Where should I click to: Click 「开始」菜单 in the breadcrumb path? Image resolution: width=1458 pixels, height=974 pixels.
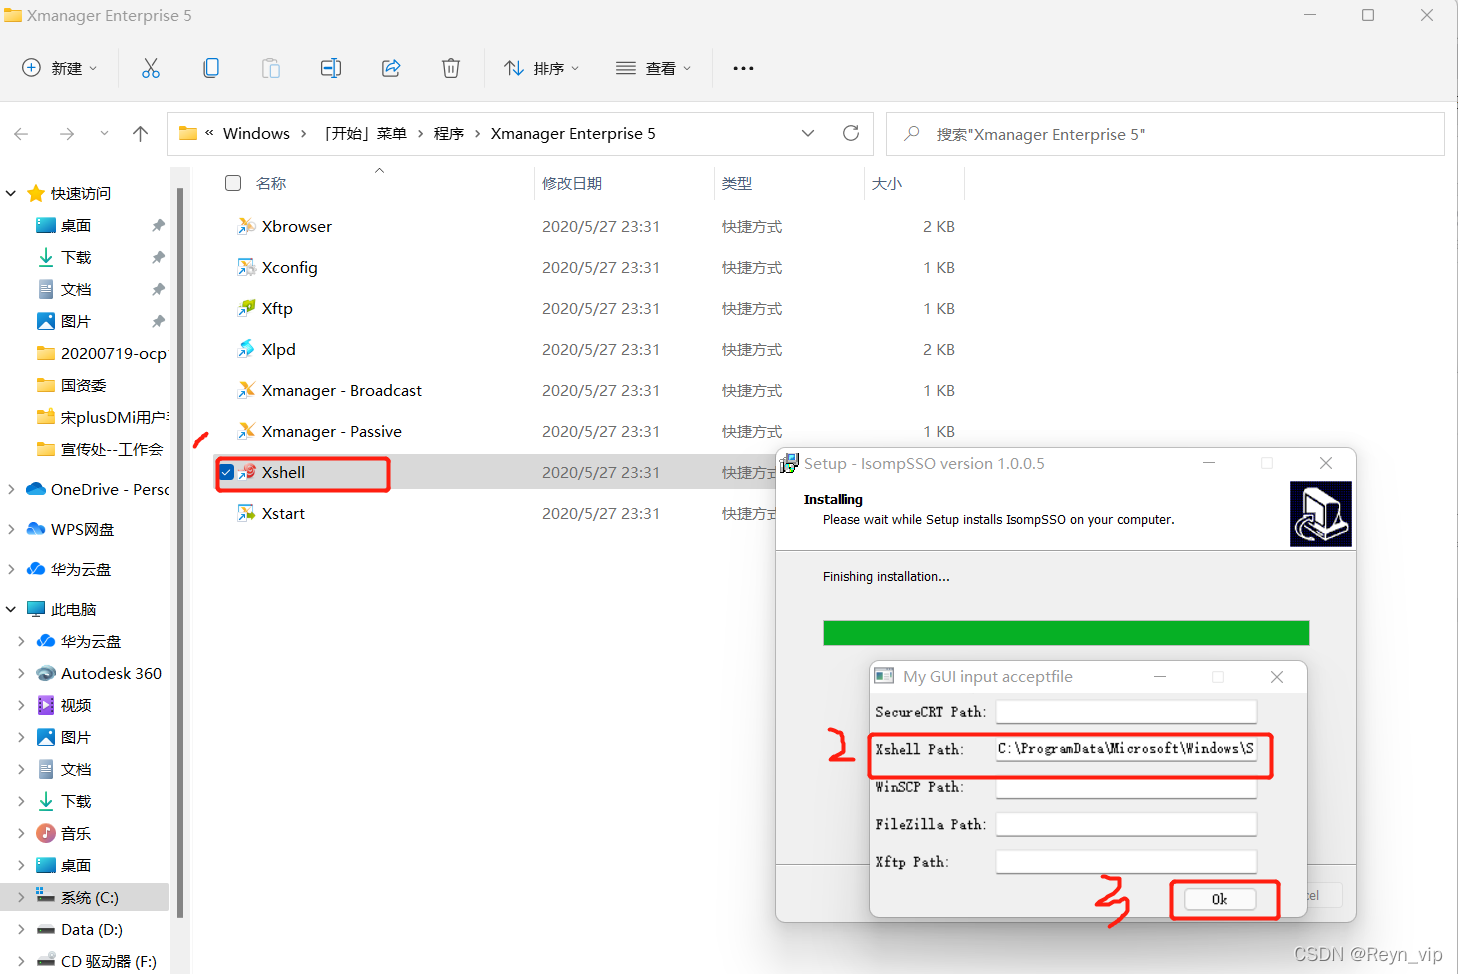(x=365, y=133)
